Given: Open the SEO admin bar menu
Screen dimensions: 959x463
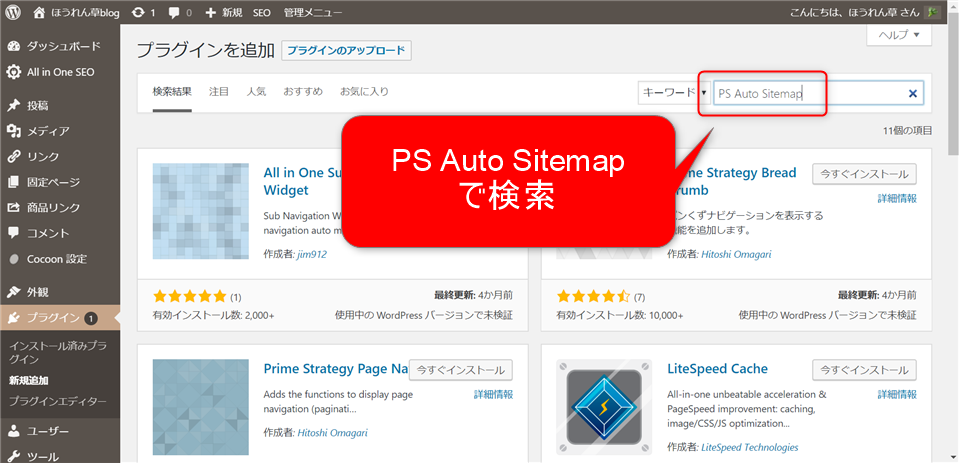Looking at the screenshot, I should click(262, 12).
